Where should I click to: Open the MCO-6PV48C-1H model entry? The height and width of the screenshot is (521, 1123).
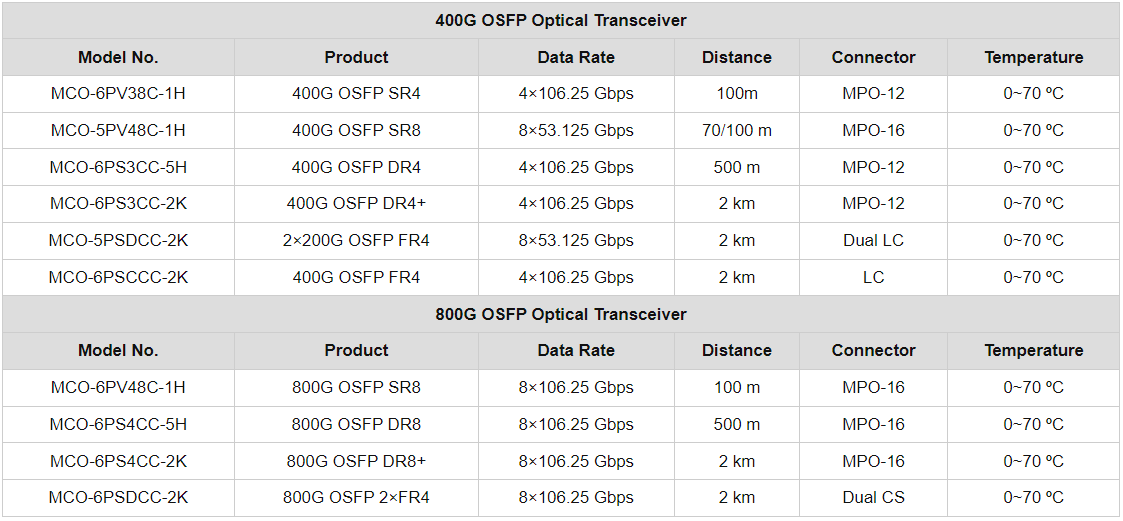click(x=118, y=387)
